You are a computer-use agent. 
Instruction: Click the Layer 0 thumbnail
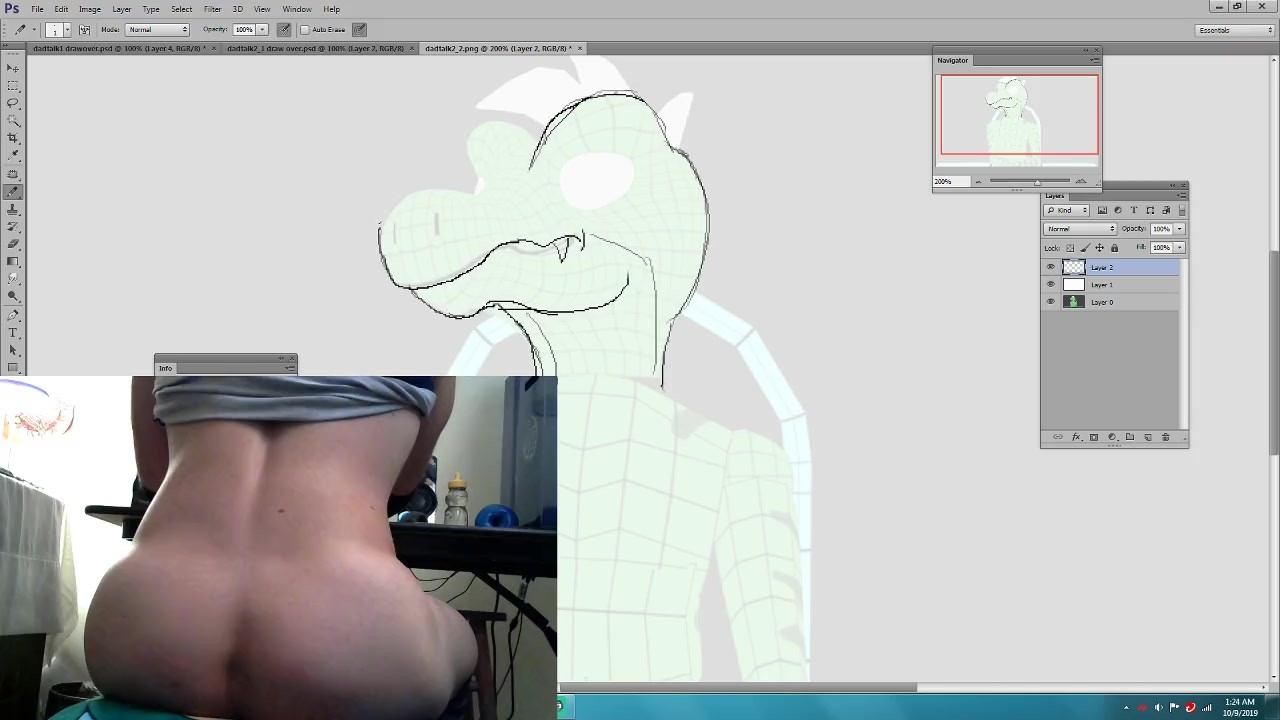coord(1073,302)
